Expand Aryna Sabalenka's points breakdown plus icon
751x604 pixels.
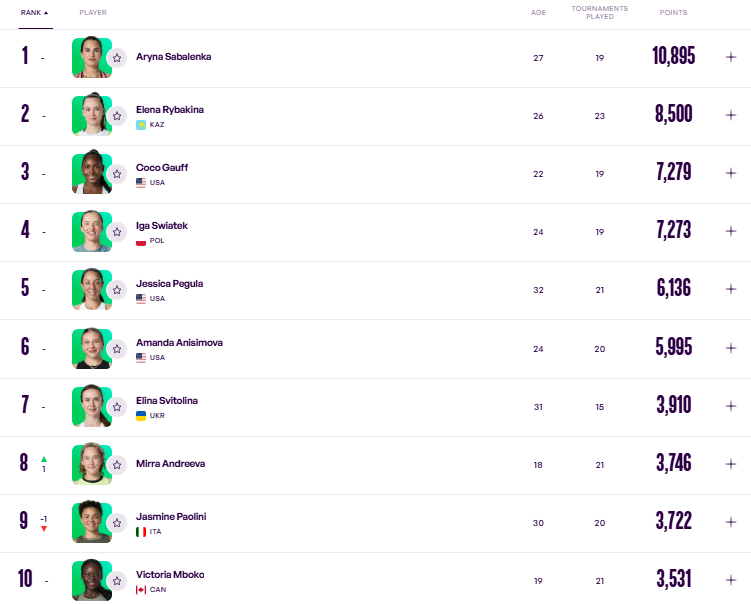pos(731,57)
